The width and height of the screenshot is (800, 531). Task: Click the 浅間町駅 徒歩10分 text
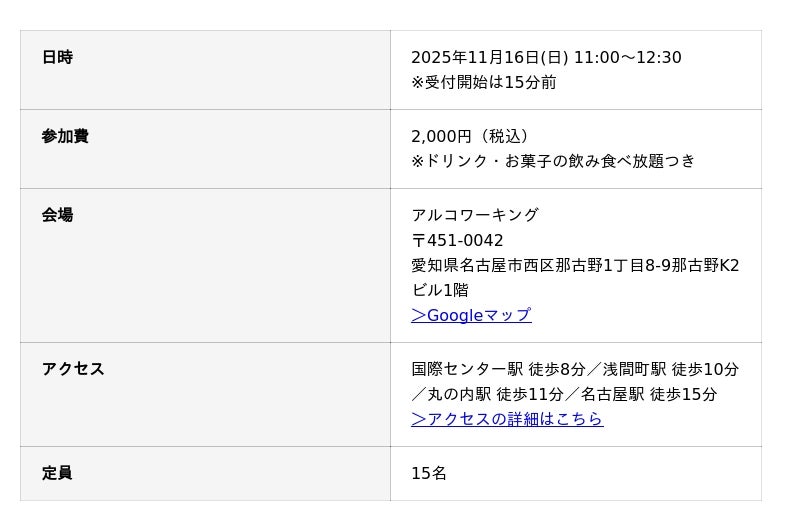pos(670,370)
